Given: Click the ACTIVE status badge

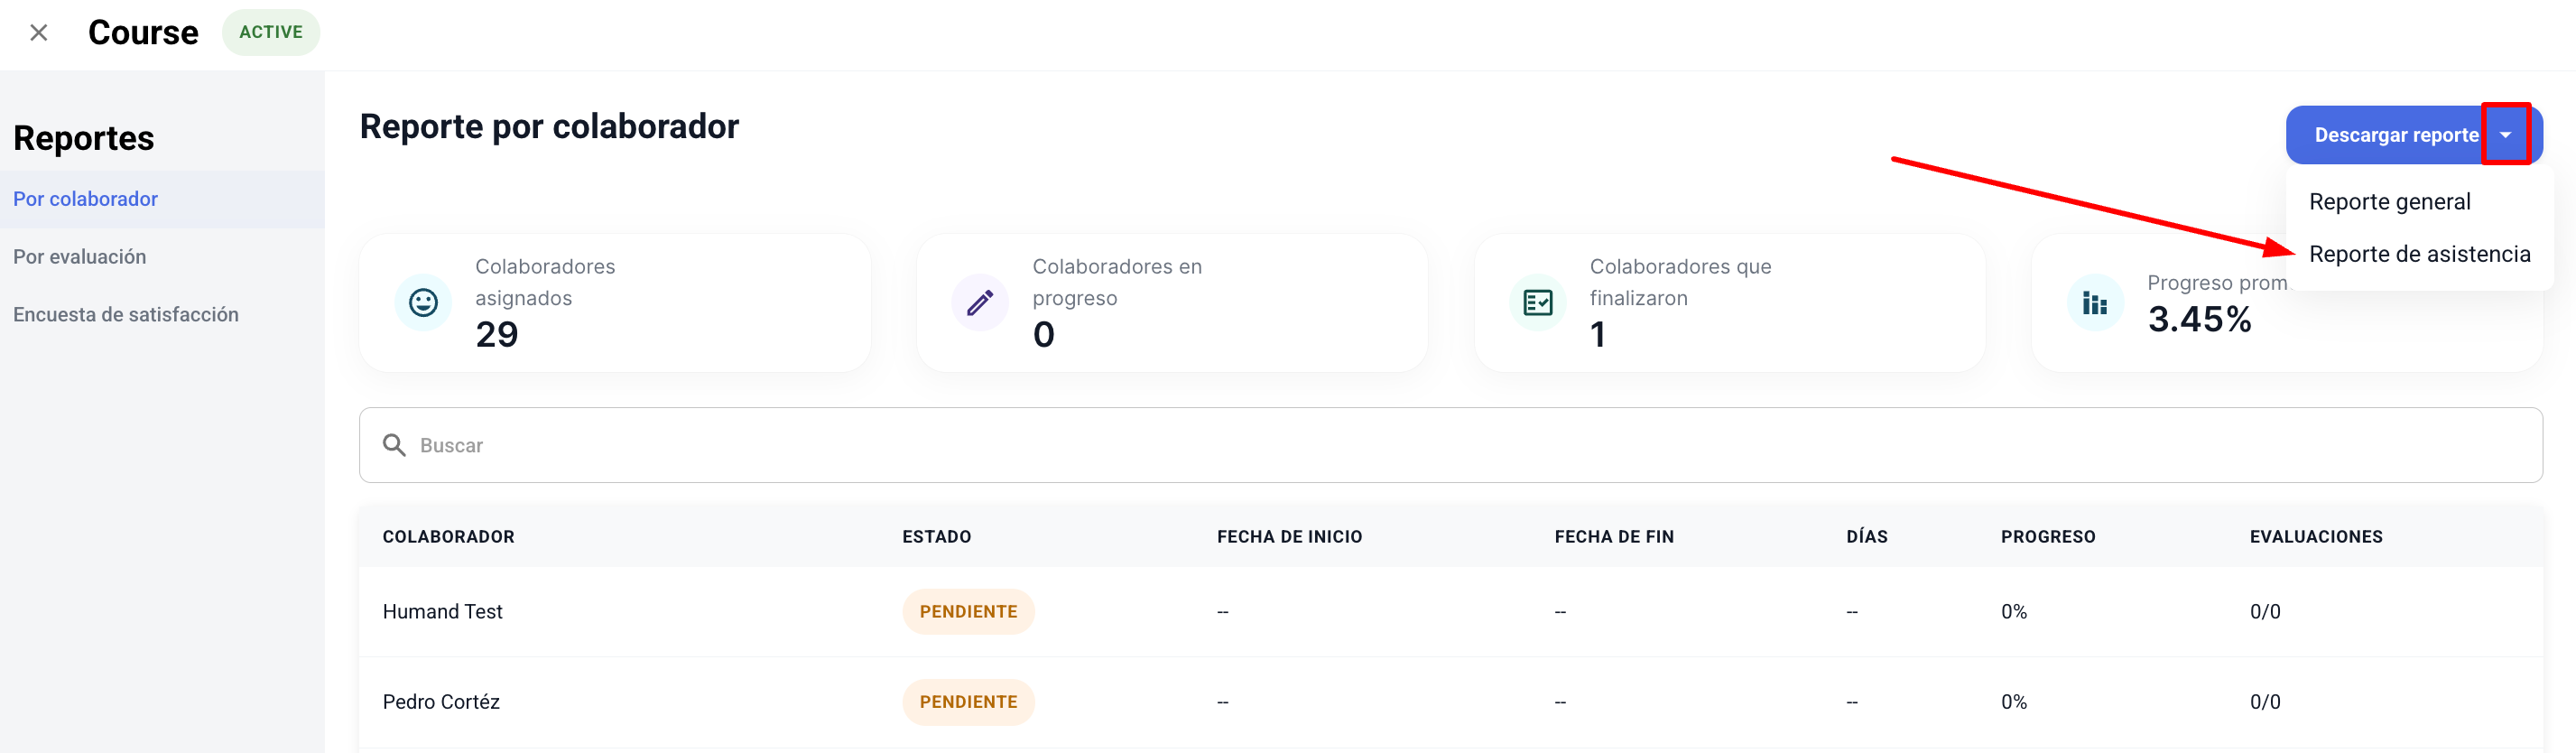Looking at the screenshot, I should pyautogui.click(x=271, y=33).
